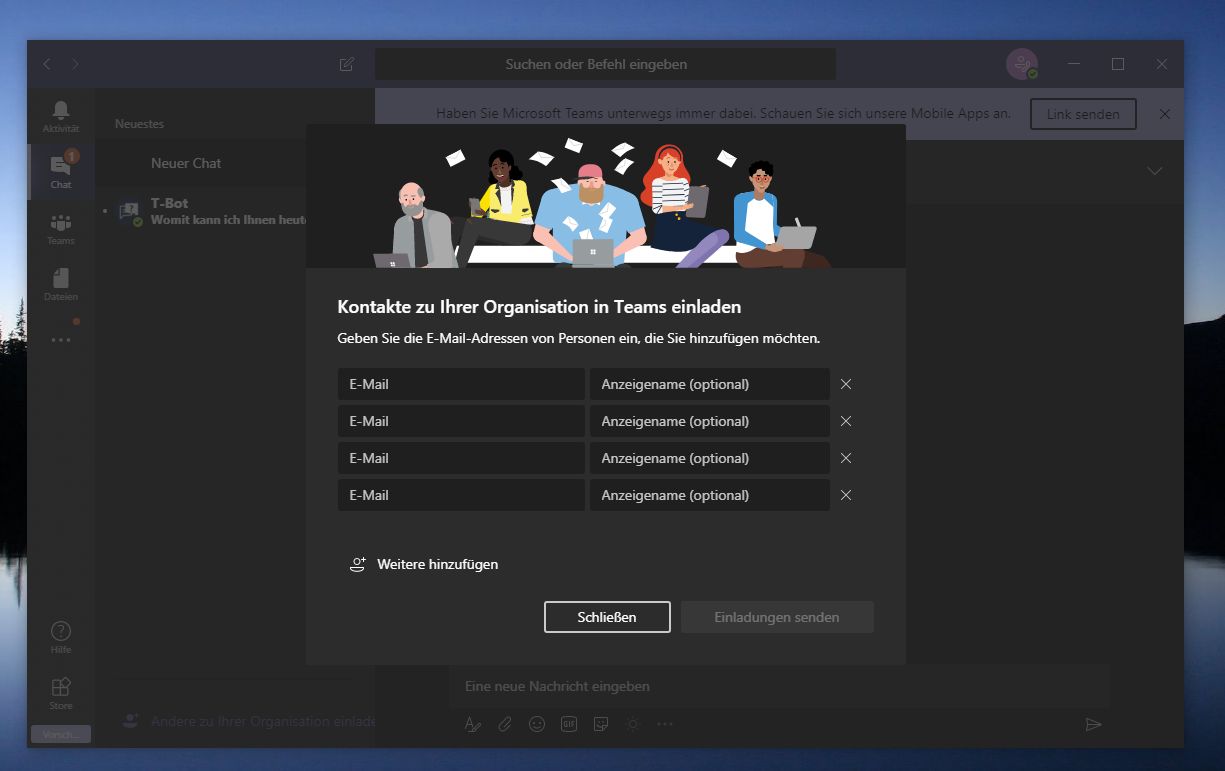
Task: Remove the first E-Mail row
Action: click(x=846, y=384)
